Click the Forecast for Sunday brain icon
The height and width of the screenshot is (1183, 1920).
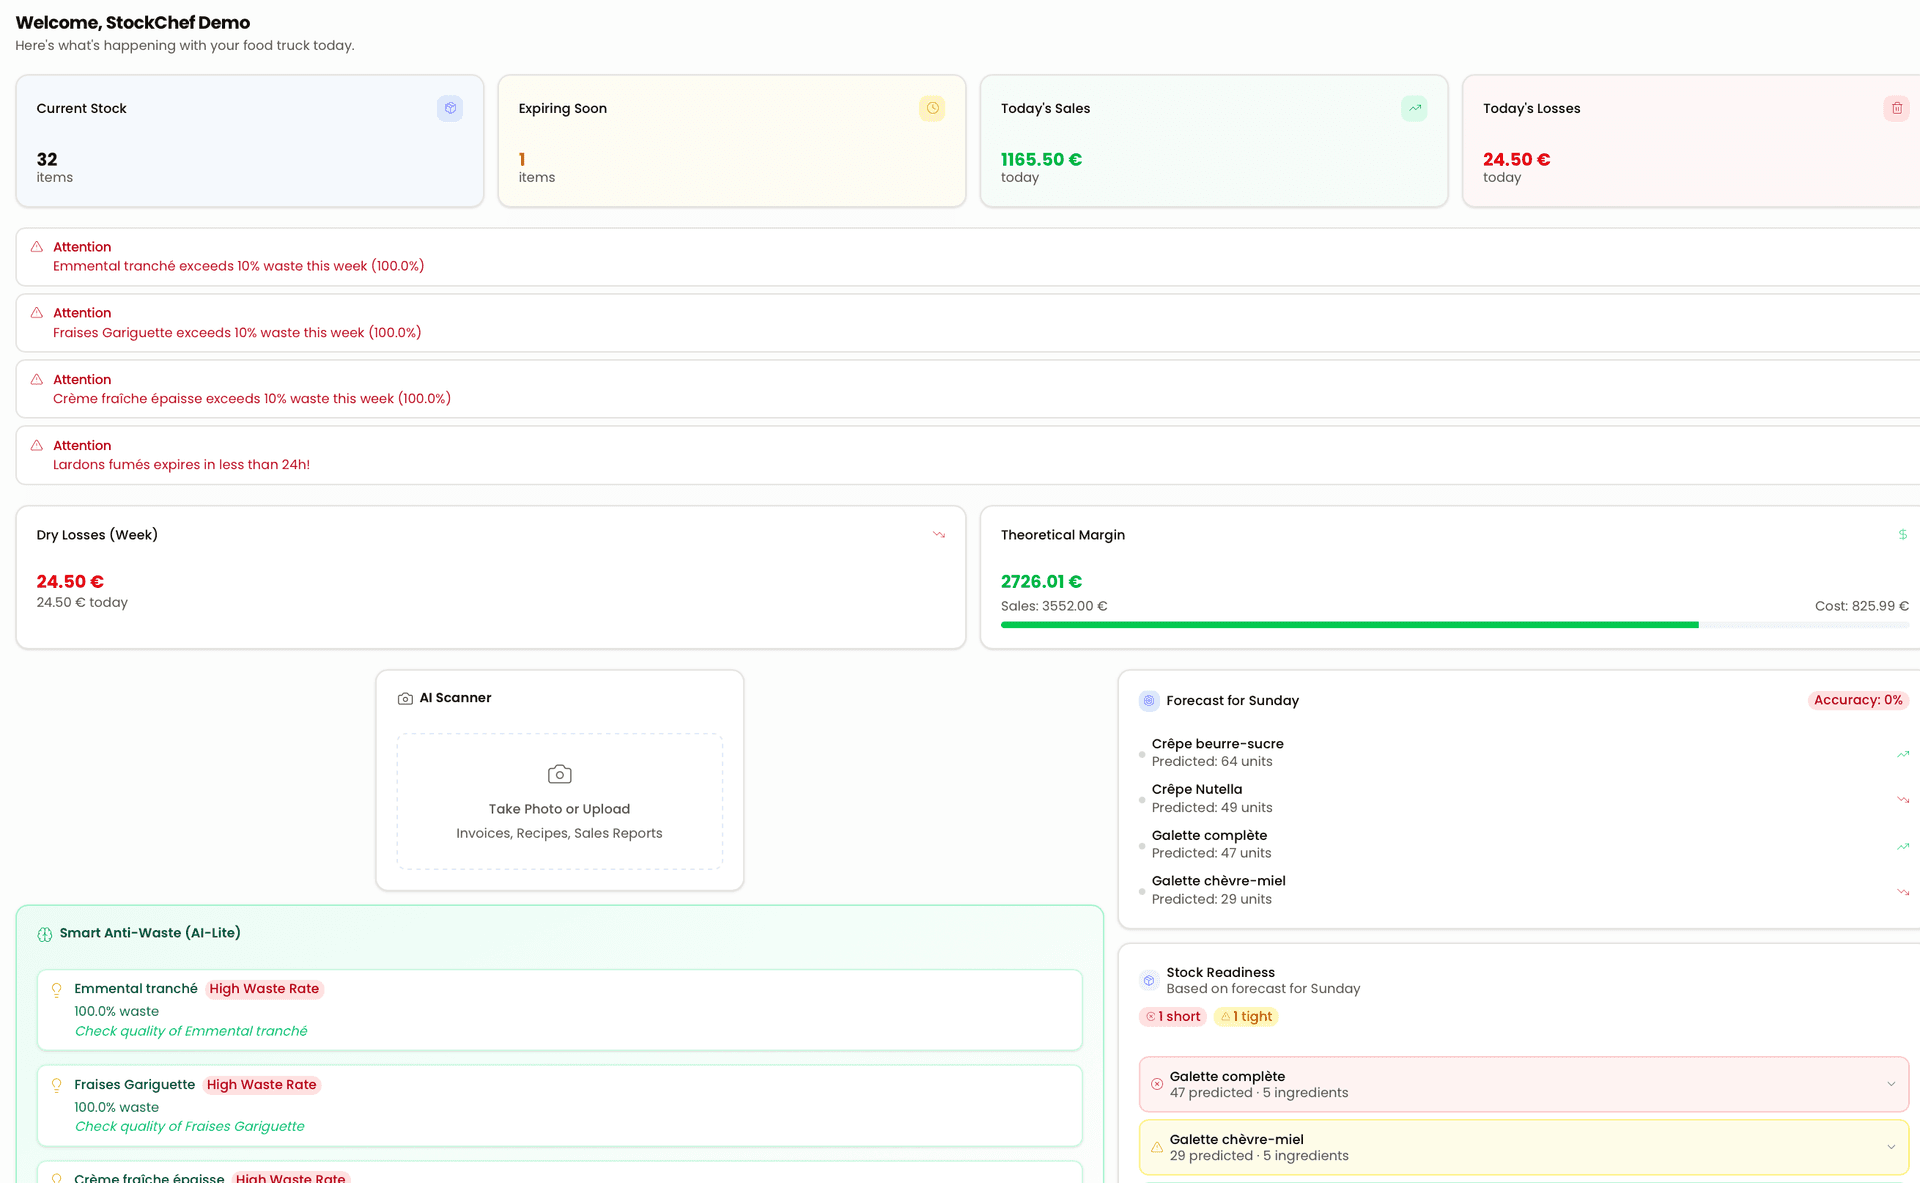[1148, 701]
